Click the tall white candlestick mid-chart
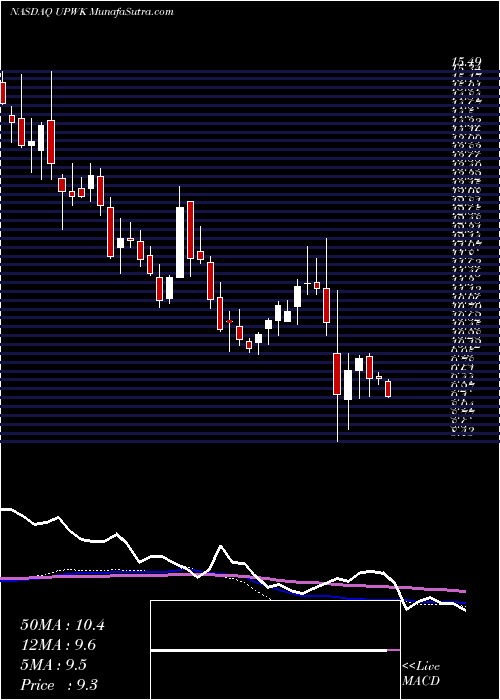Screen dimensions: 500x700 (x=180, y=242)
